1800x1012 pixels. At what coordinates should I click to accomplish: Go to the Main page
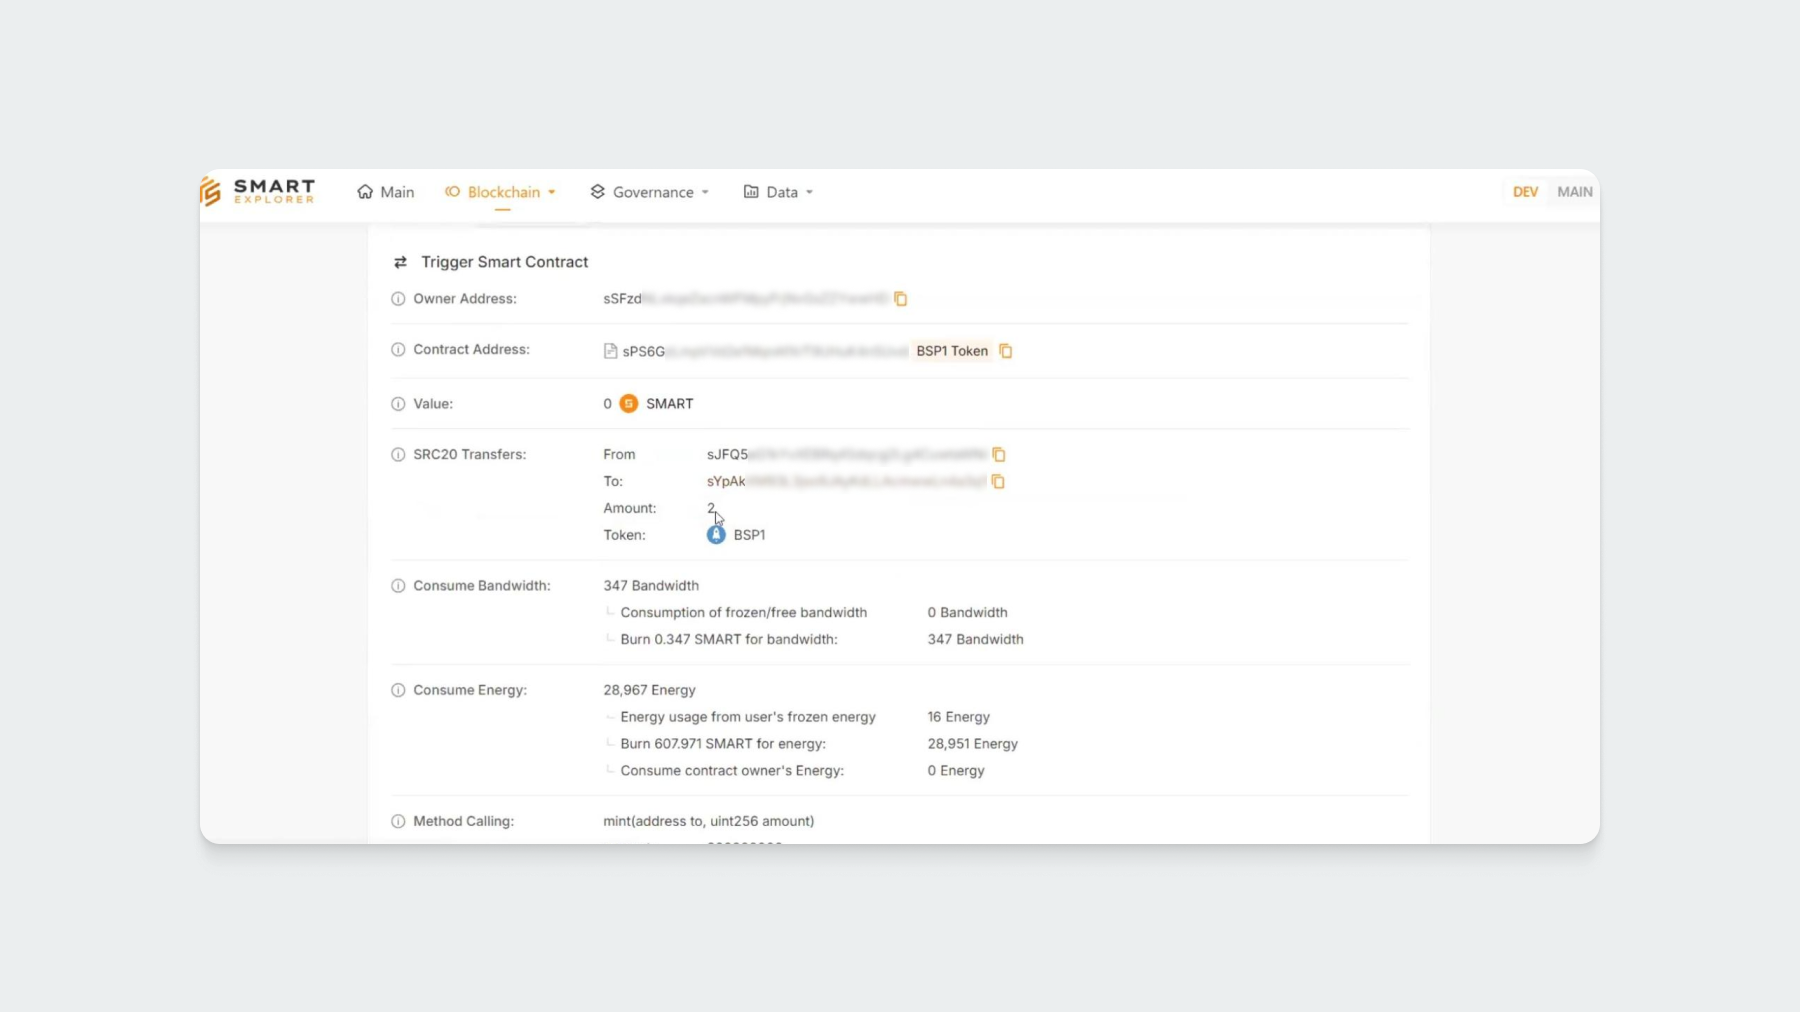[x=386, y=192]
